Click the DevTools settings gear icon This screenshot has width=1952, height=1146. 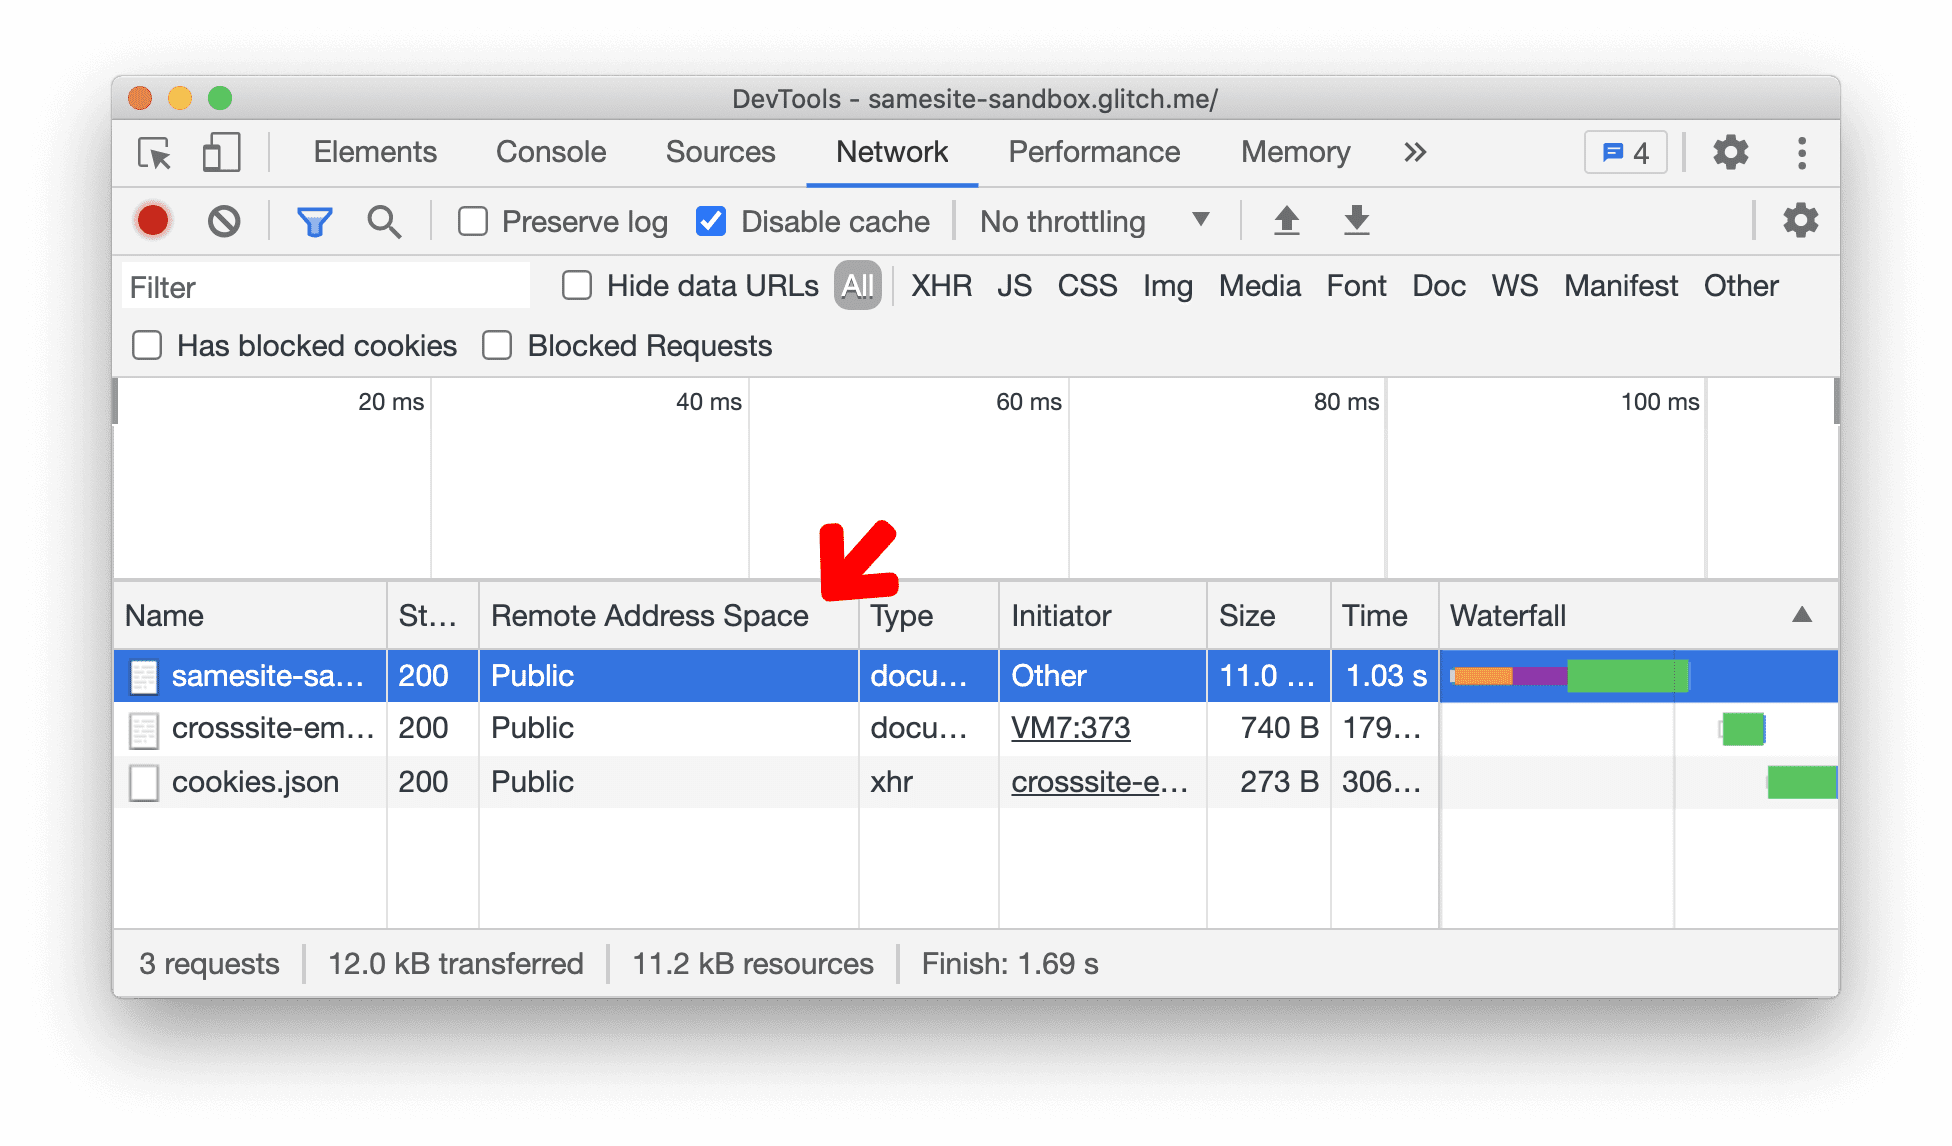tap(1732, 150)
